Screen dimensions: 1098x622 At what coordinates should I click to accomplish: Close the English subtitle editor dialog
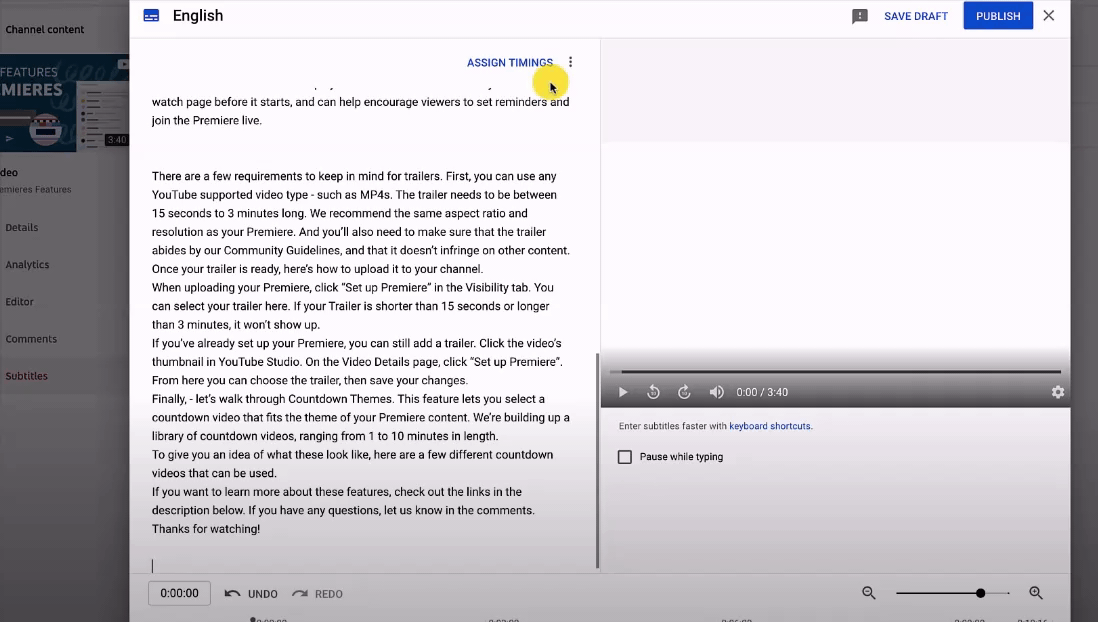1048,15
